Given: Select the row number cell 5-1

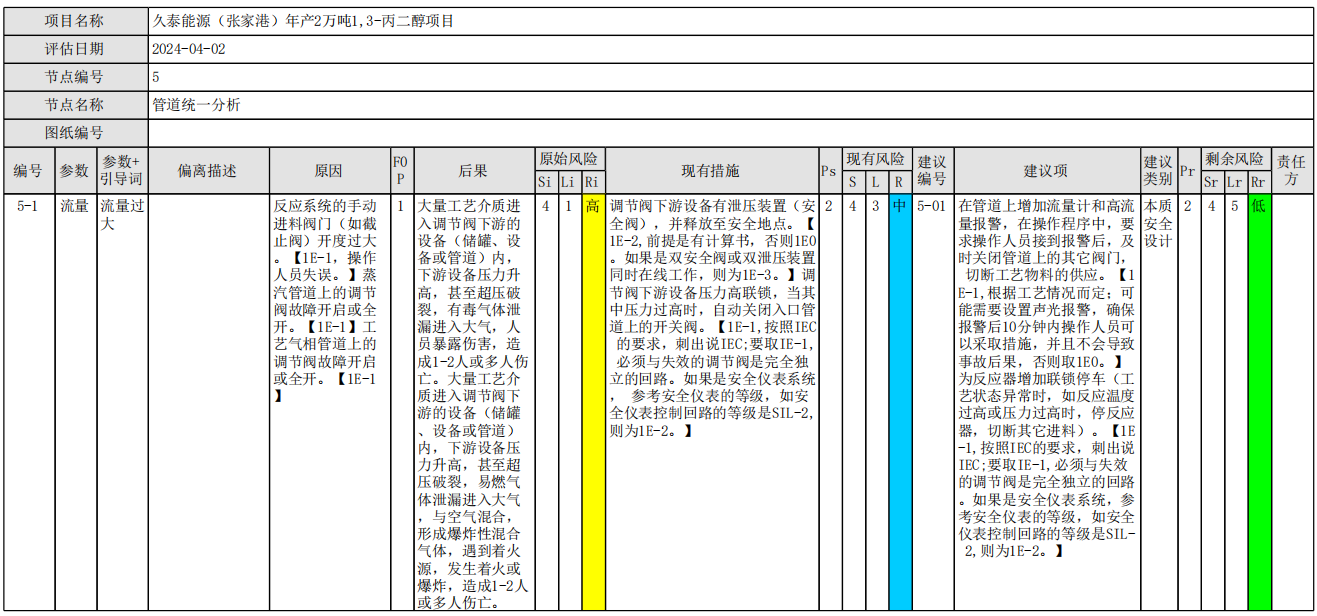Looking at the screenshot, I should tap(28, 402).
